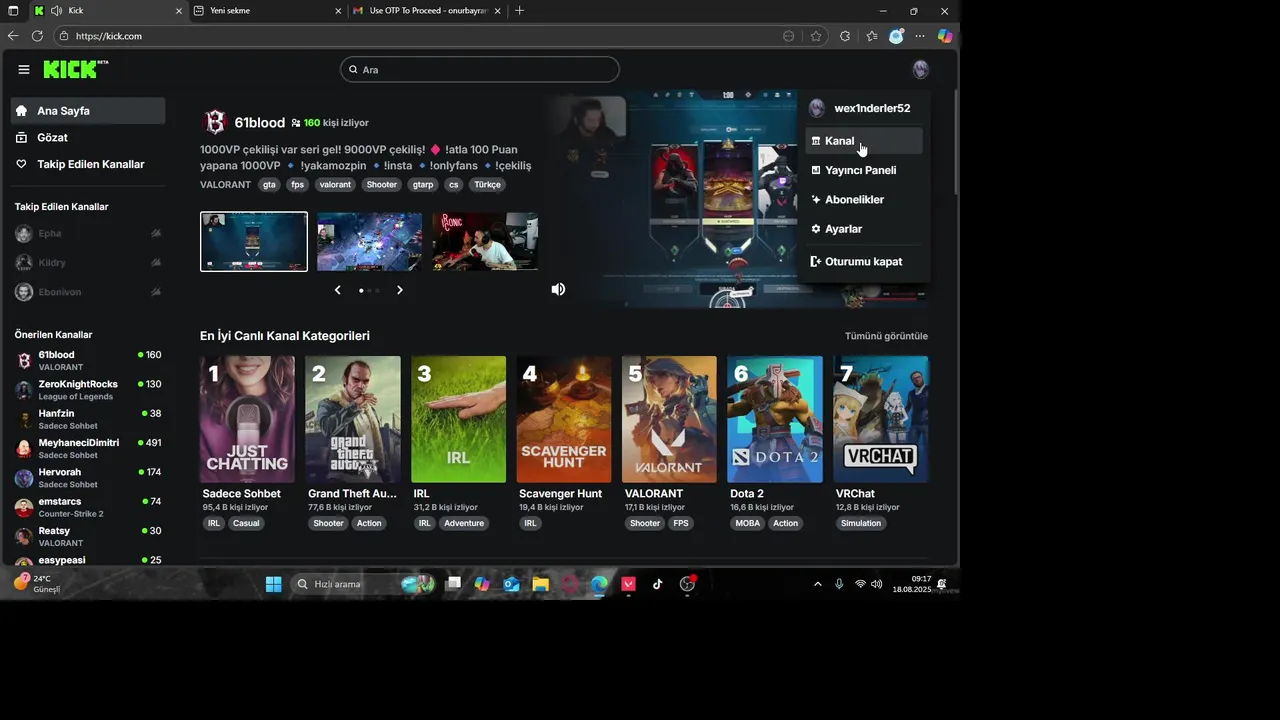Screen dimensions: 1280x720
Task: Open Dota 2 category card
Action: (x=775, y=420)
